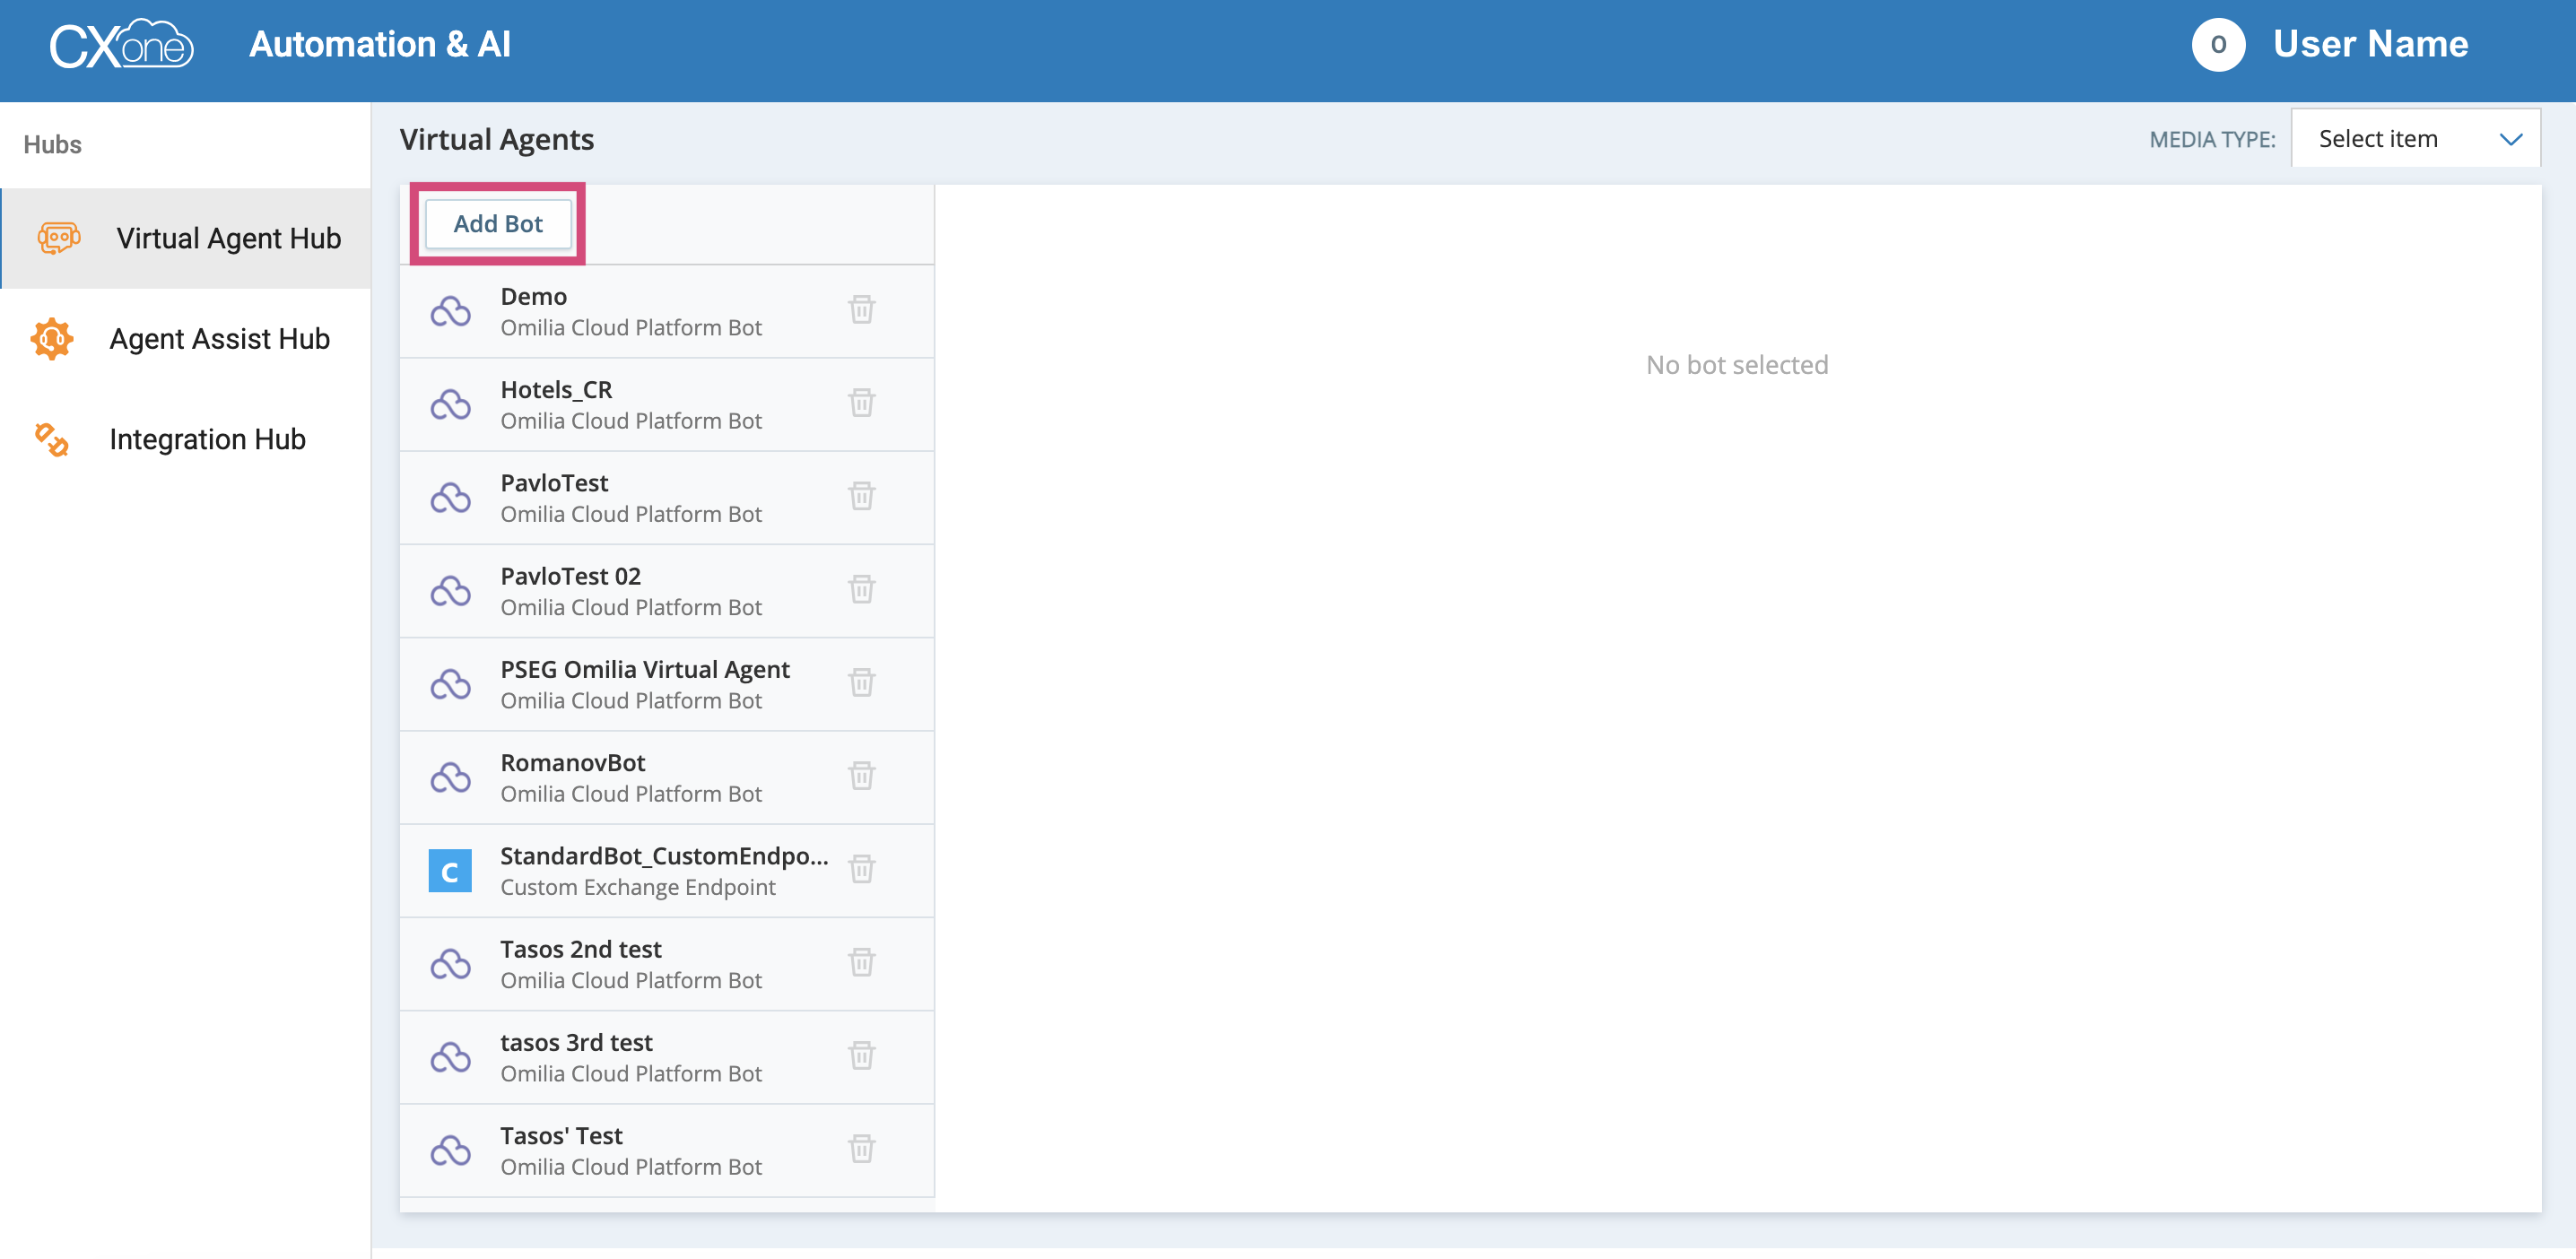
Task: Click the user avatar circle in header
Action: 2217,45
